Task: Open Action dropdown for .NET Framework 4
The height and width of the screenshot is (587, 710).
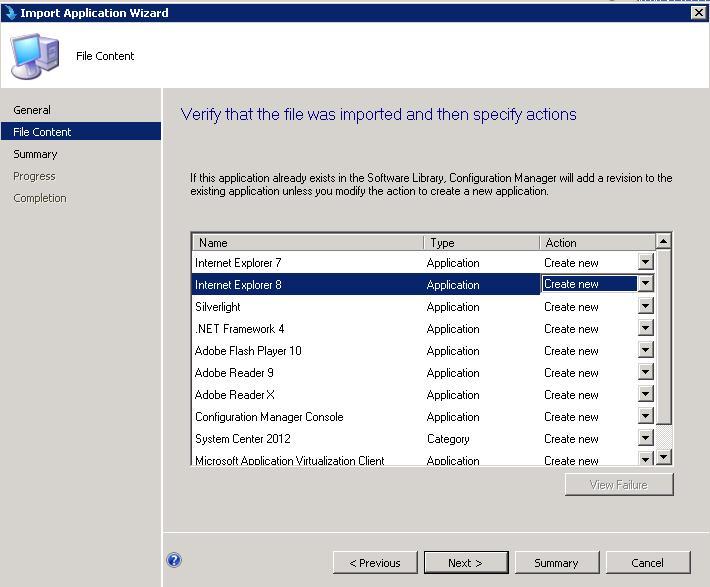Action: [646, 328]
